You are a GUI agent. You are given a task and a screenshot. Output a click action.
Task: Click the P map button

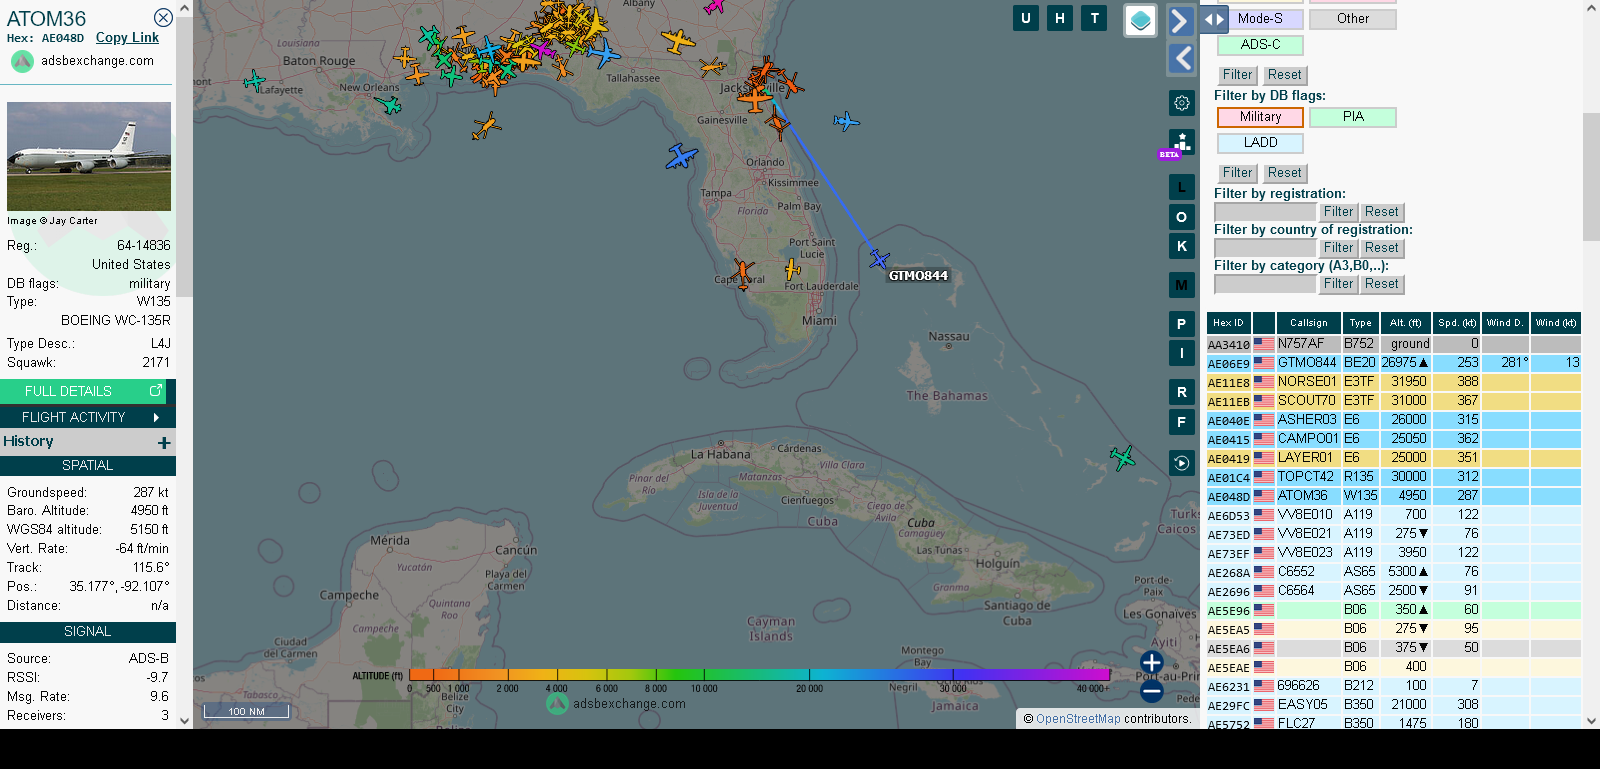[x=1182, y=324]
